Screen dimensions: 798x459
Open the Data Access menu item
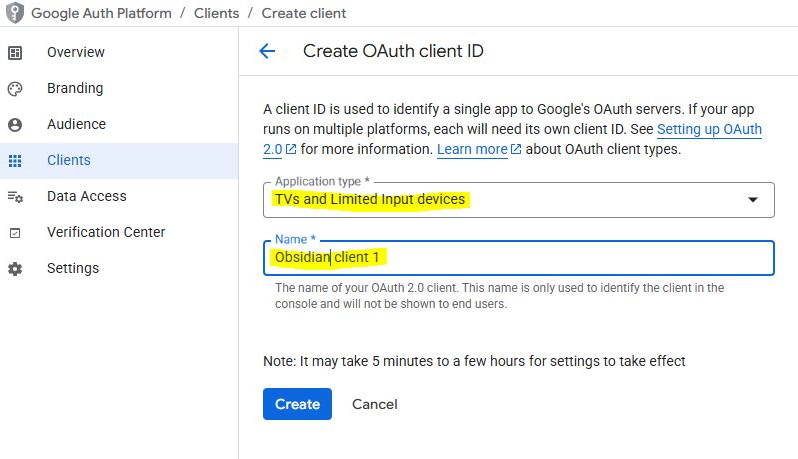(119, 196)
